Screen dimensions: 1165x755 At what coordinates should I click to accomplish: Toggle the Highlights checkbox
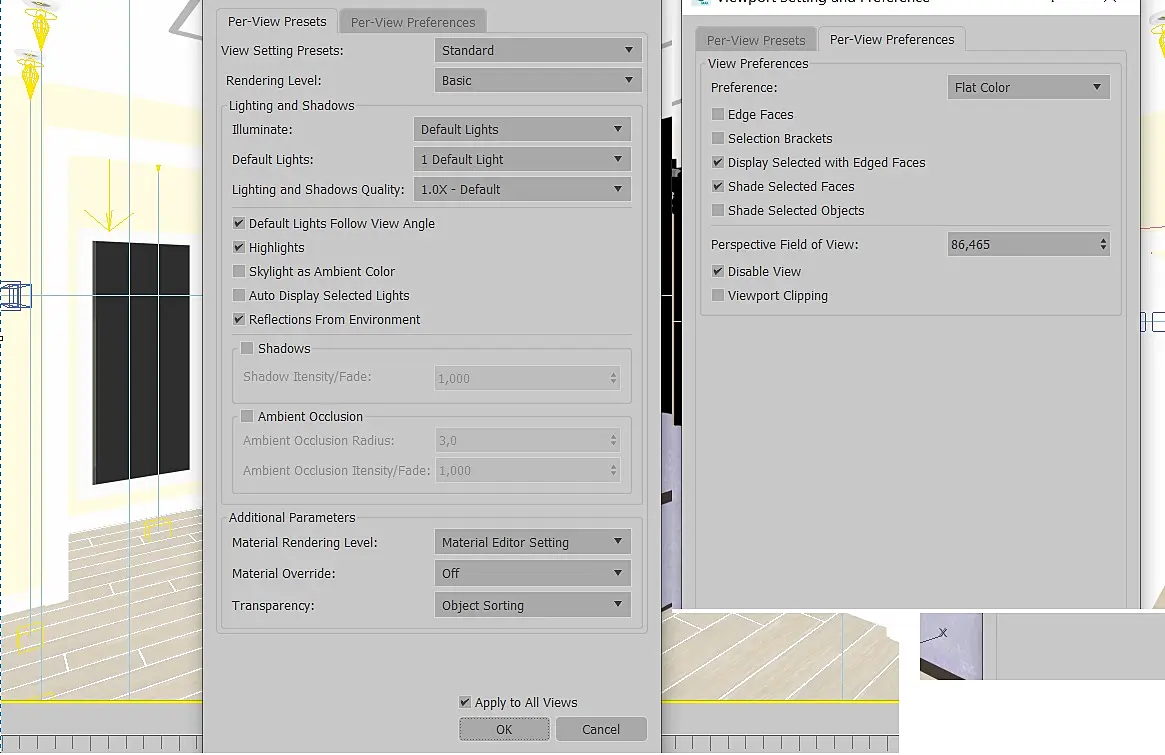(x=238, y=247)
